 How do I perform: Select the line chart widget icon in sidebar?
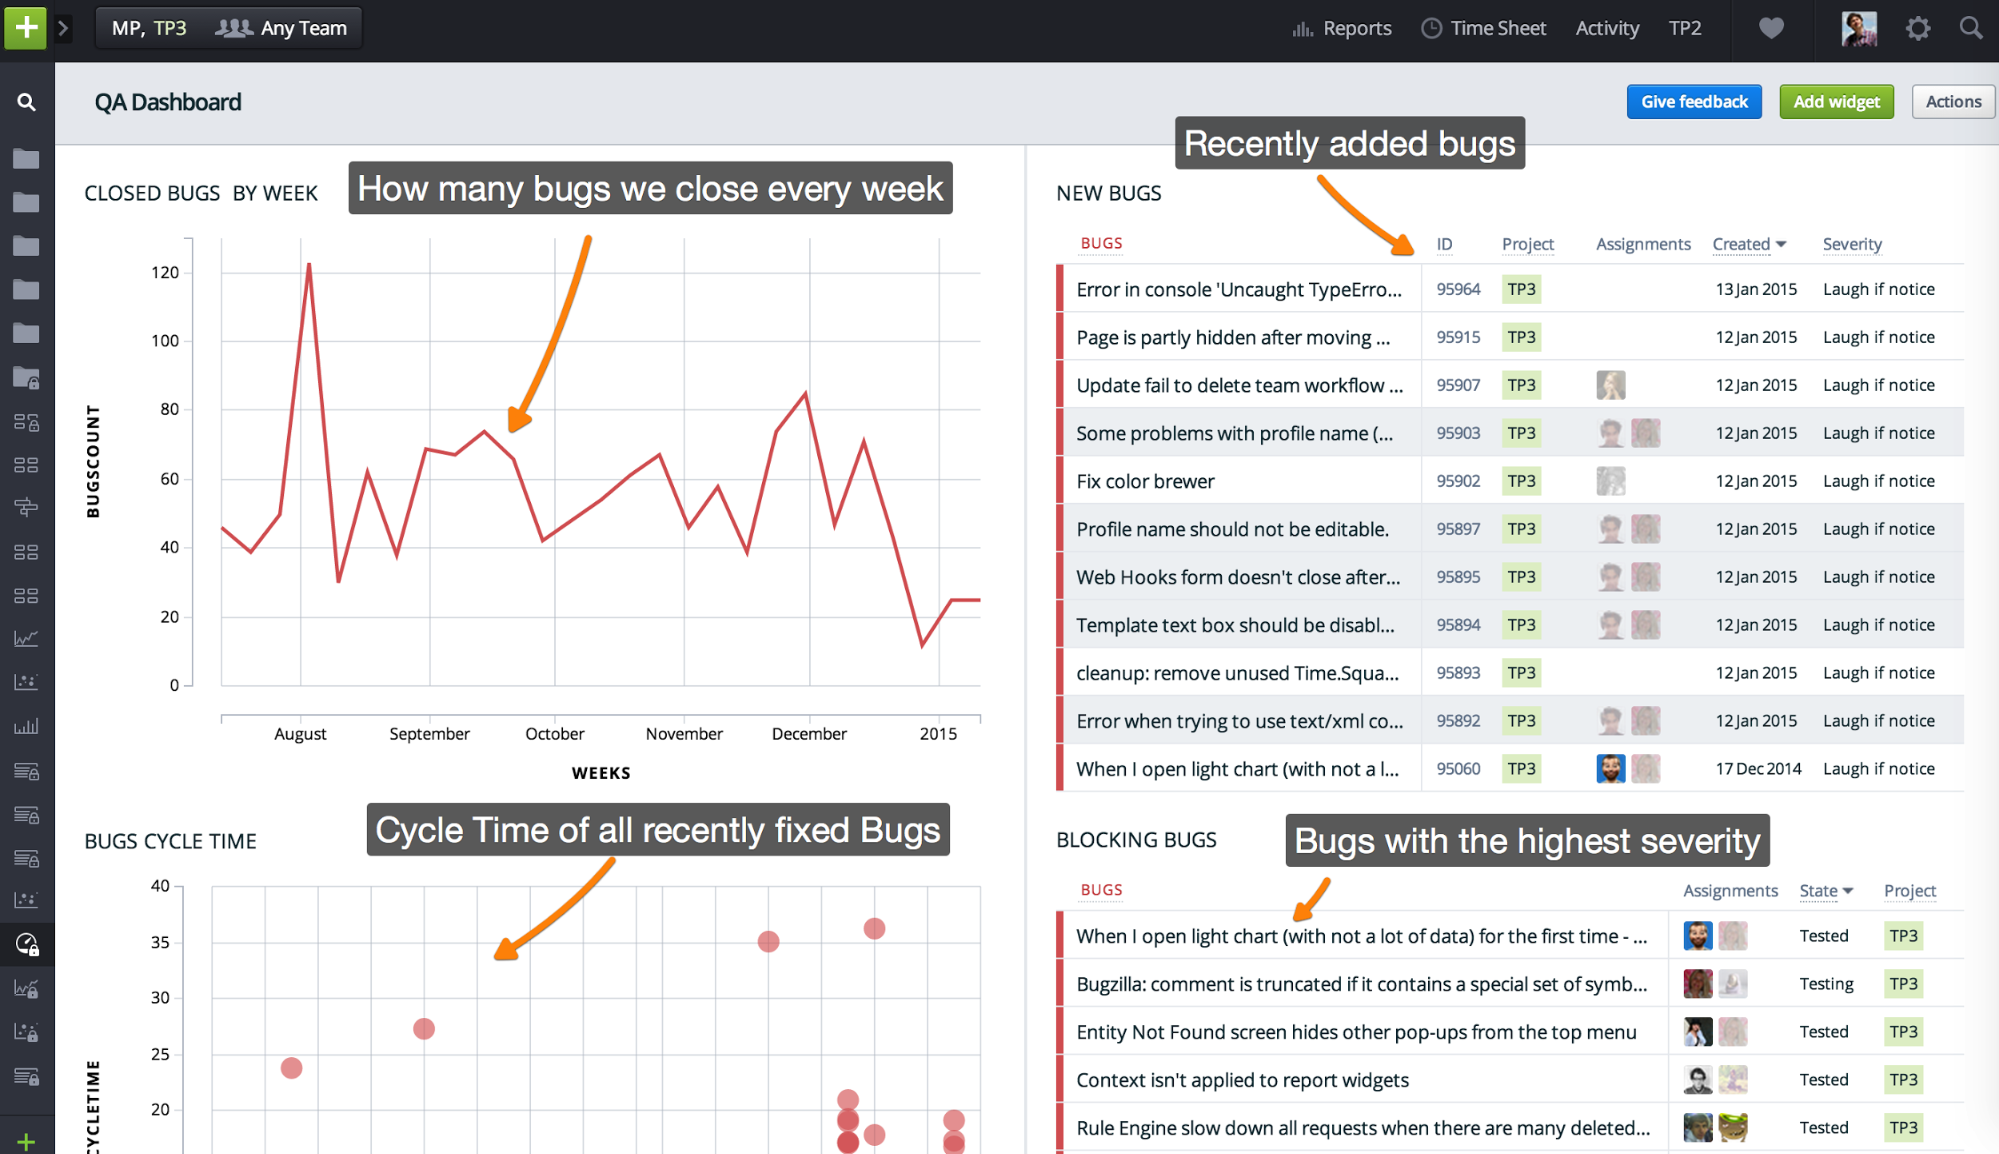pyautogui.click(x=25, y=637)
